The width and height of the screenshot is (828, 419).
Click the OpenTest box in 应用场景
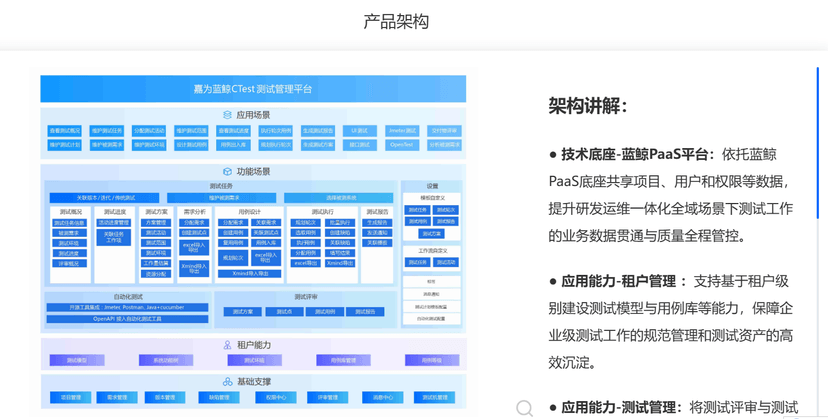pyautogui.click(x=402, y=145)
